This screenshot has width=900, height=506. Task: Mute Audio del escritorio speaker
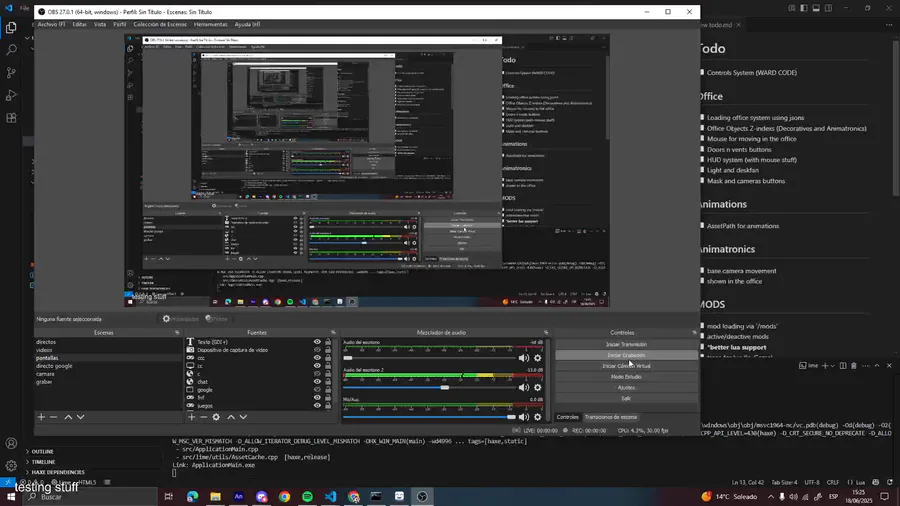pos(524,358)
